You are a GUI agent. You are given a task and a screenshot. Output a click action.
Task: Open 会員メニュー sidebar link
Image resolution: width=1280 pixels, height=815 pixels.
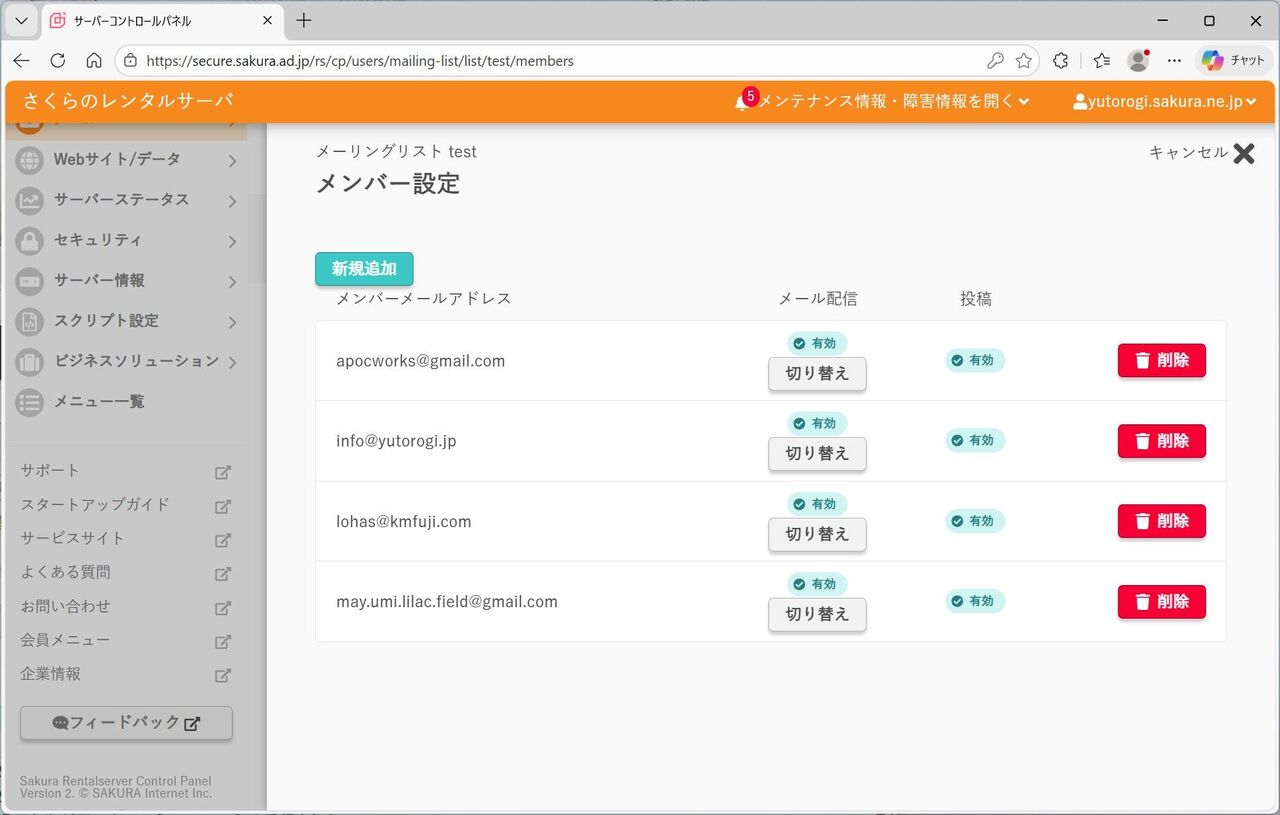point(65,640)
